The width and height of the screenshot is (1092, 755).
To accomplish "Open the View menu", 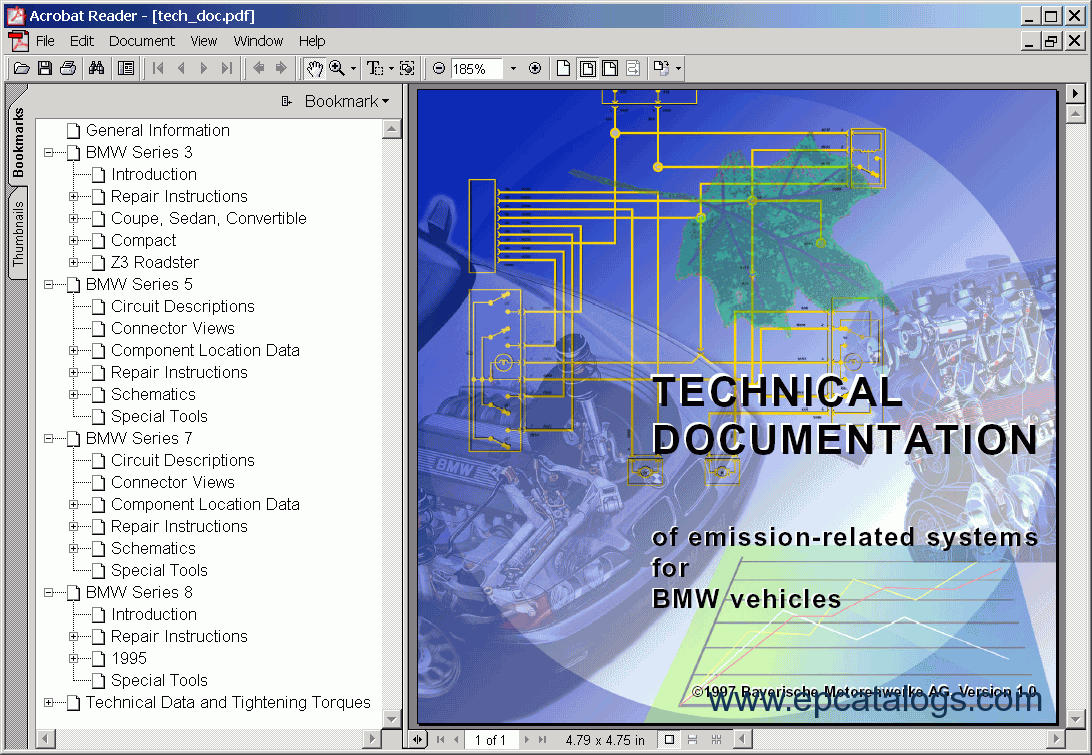I will (204, 41).
